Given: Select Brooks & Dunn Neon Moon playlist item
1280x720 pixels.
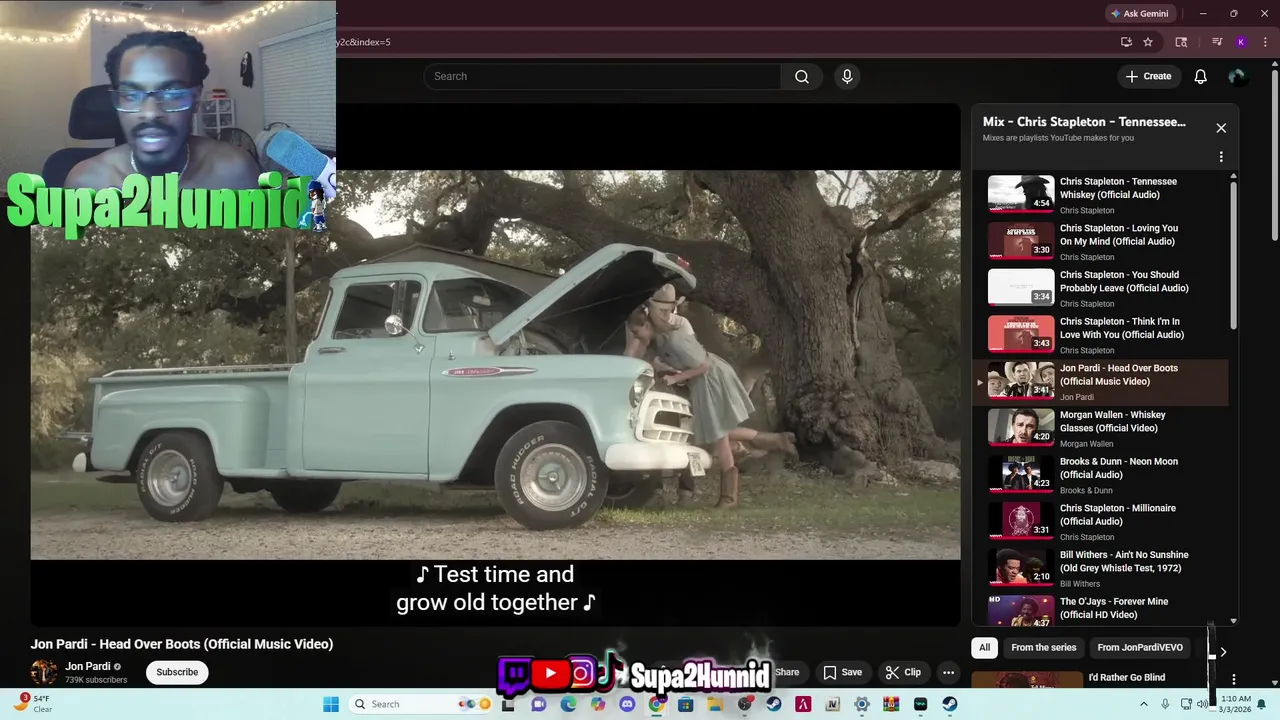Looking at the screenshot, I should [1100, 475].
